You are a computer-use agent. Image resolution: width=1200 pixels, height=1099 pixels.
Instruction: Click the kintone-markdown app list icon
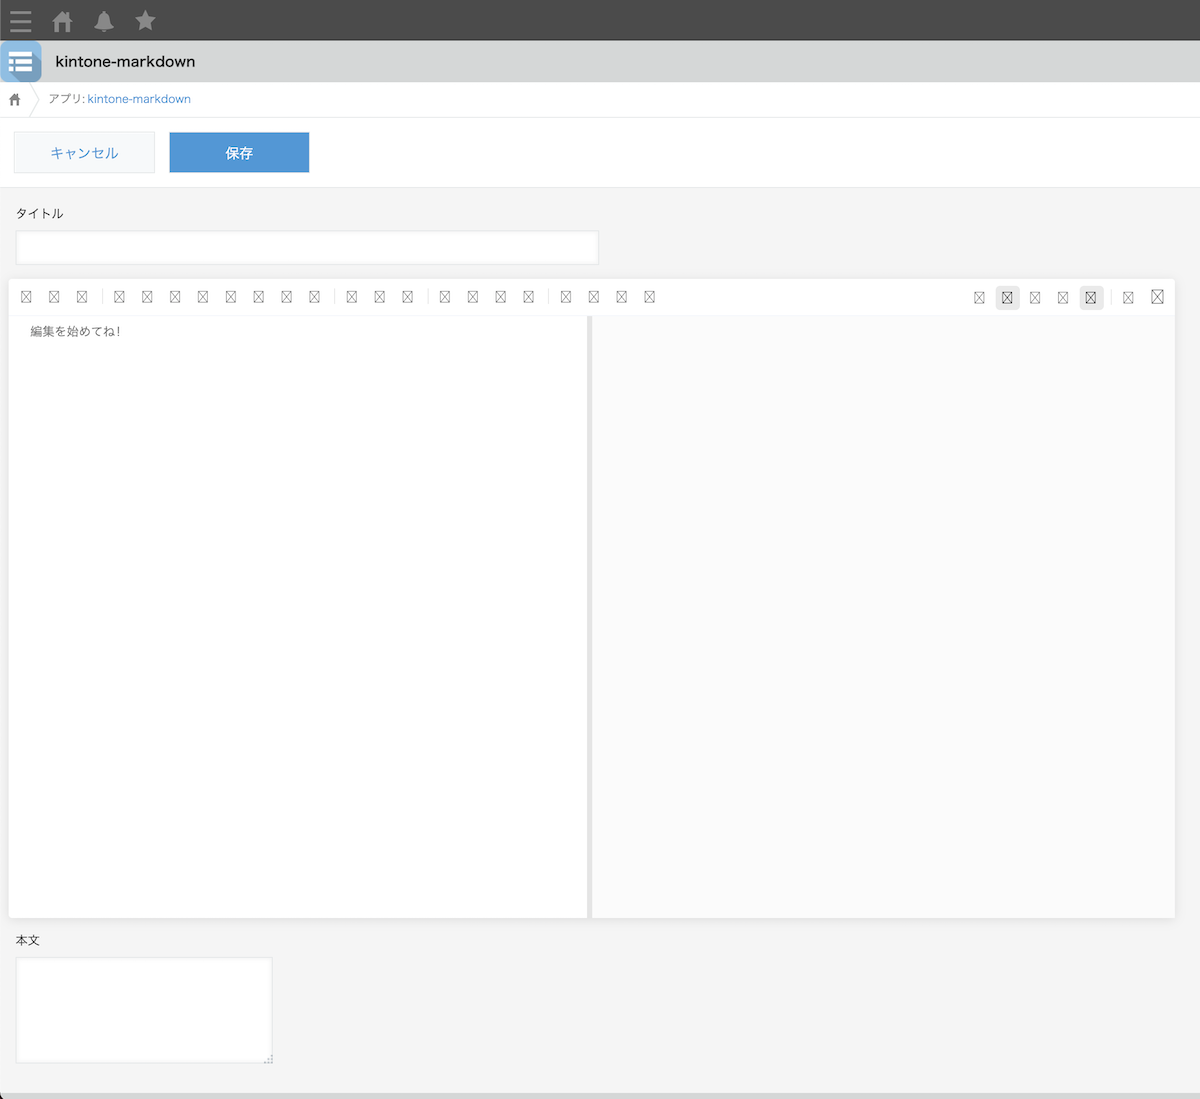(x=21, y=62)
